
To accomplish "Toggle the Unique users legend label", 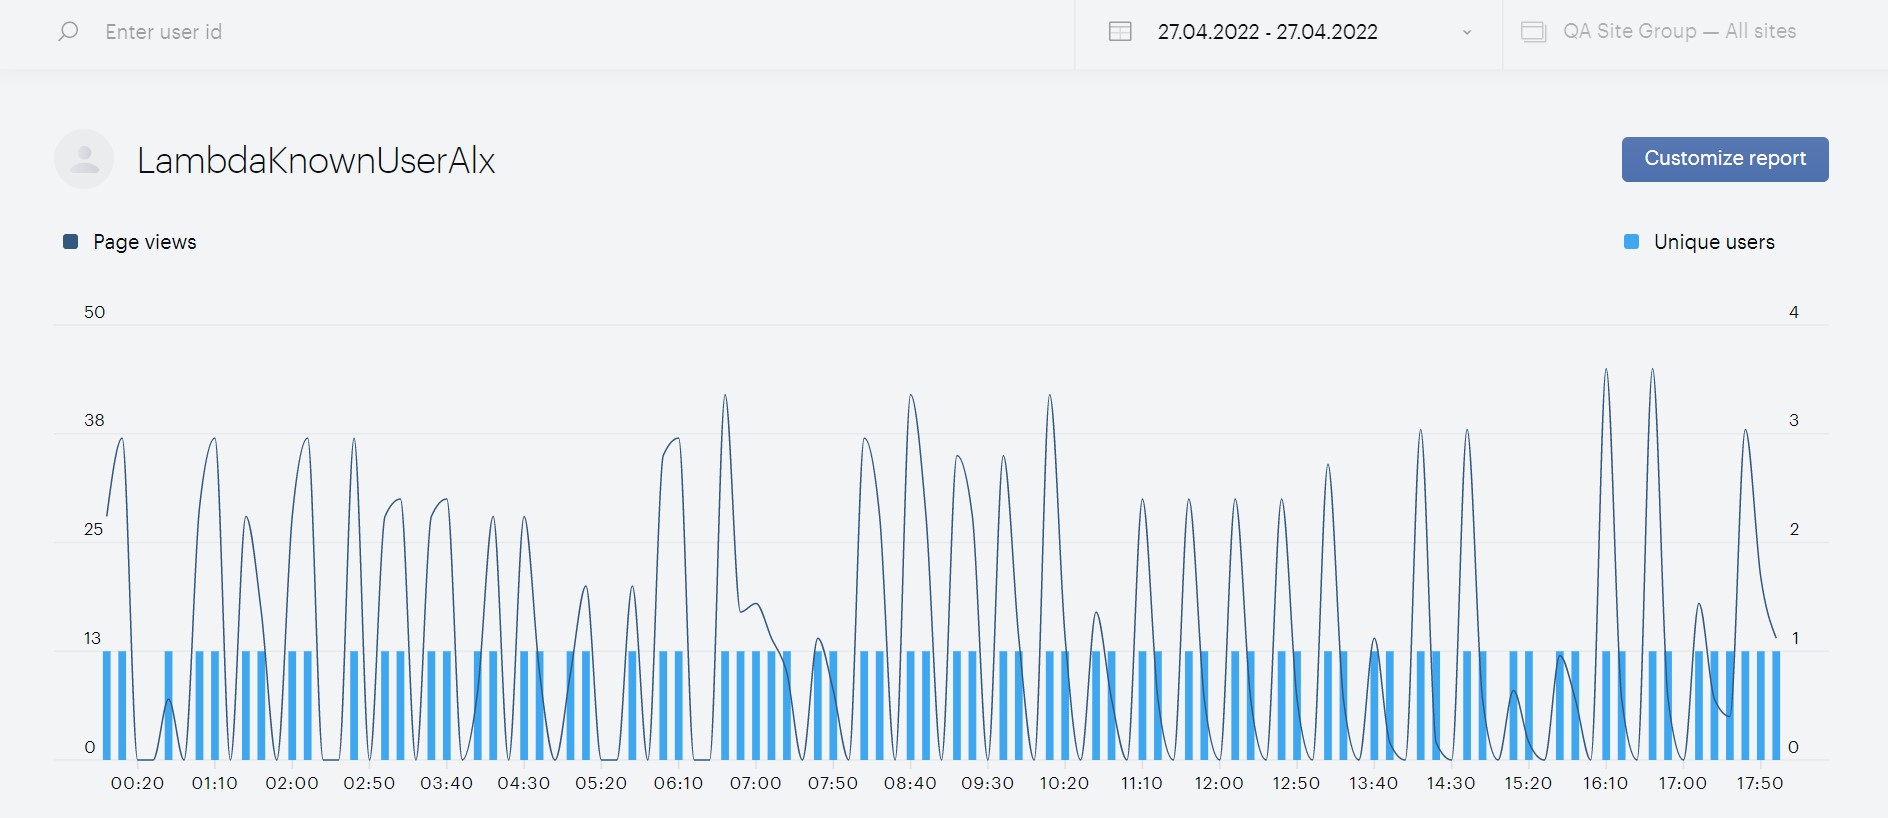I will pos(1714,242).
